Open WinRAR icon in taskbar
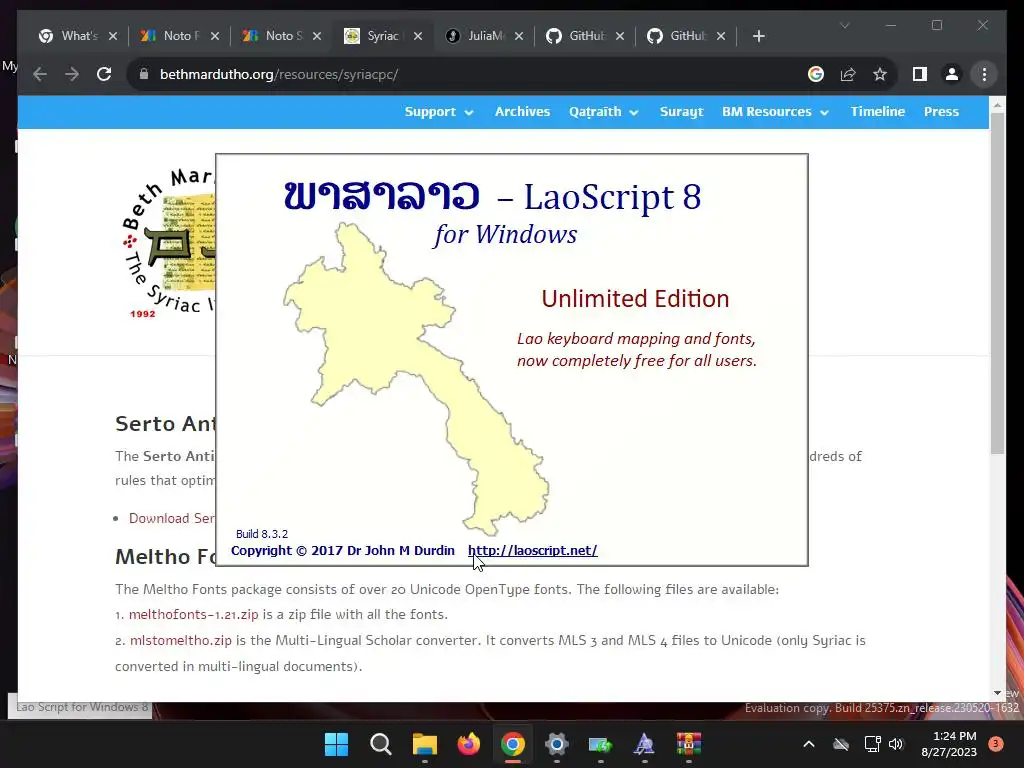Screen dimensions: 1024x768 pyautogui.click(x=688, y=744)
